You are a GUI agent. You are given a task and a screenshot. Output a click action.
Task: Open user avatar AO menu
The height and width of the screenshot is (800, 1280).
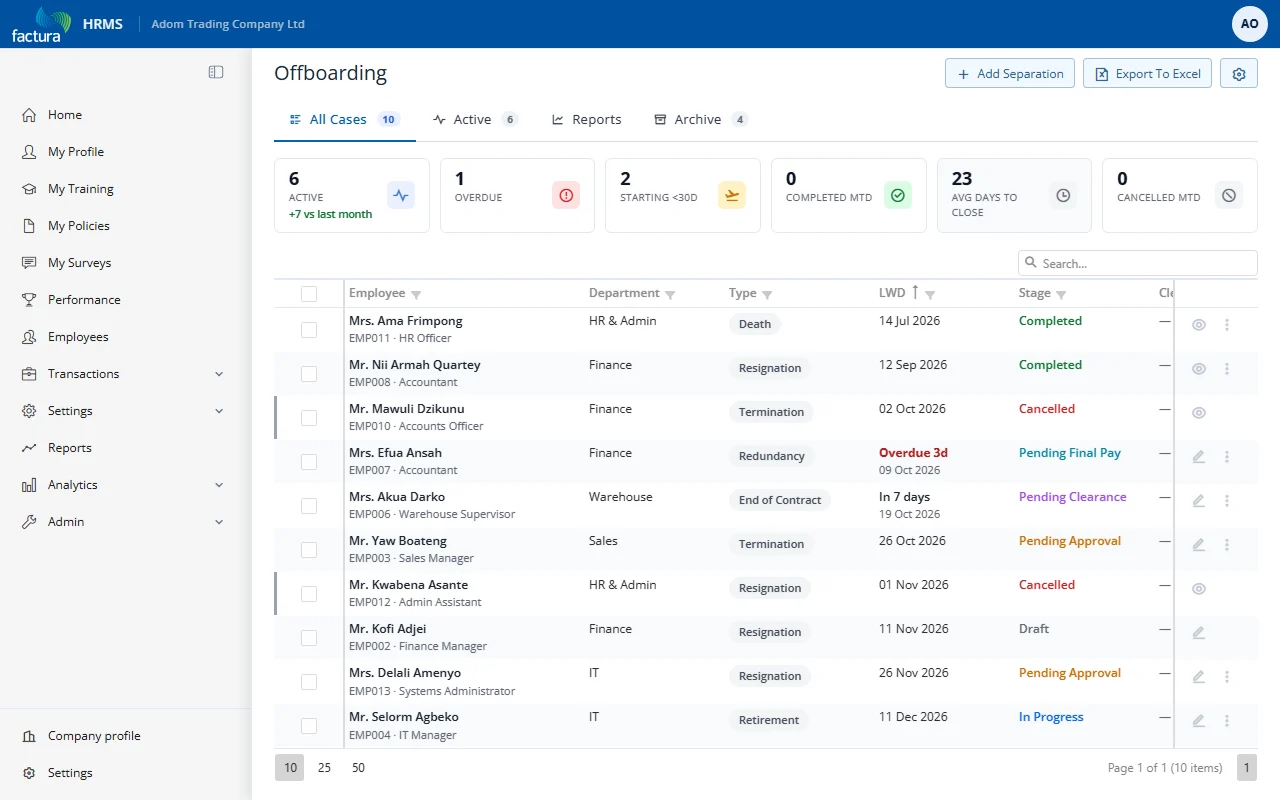pos(1250,24)
